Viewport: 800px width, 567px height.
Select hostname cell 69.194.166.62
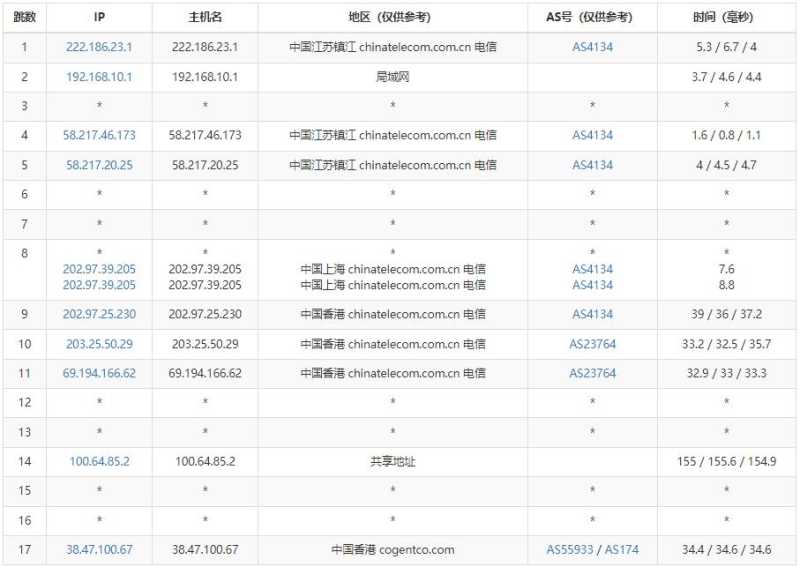tap(205, 373)
